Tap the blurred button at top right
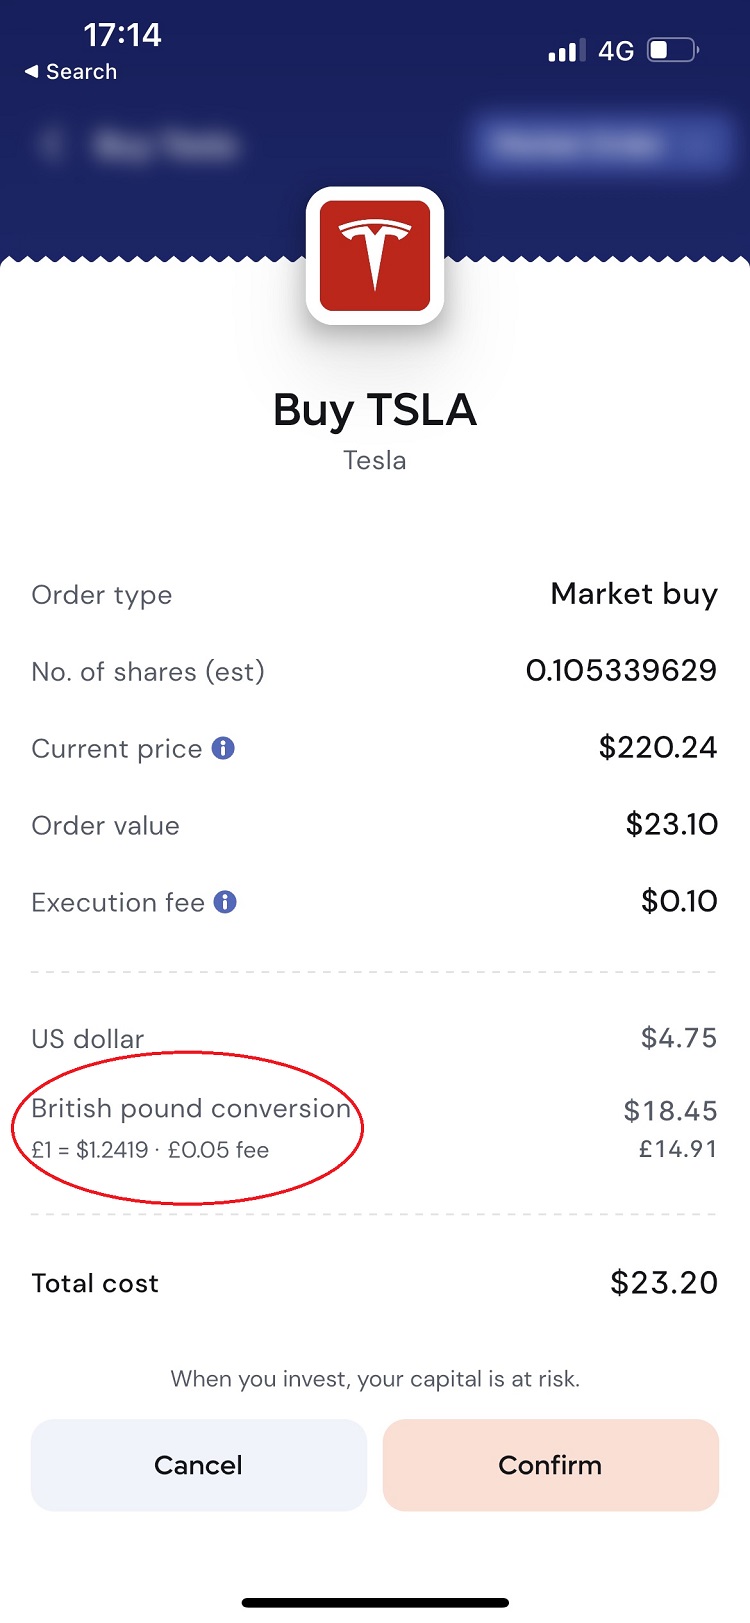750x1623 pixels. coord(598,145)
